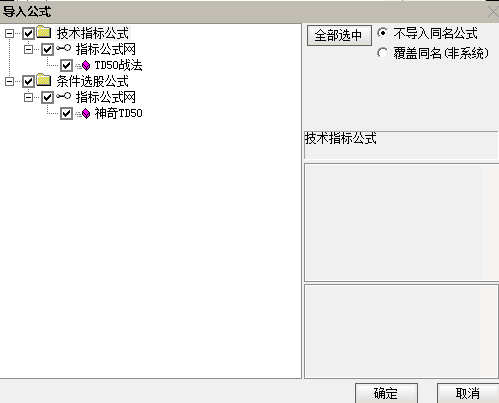This screenshot has width=499, height=403.
Task: Click the key icon of 指标公式网 under 条件选股公式
Action: (x=63, y=97)
